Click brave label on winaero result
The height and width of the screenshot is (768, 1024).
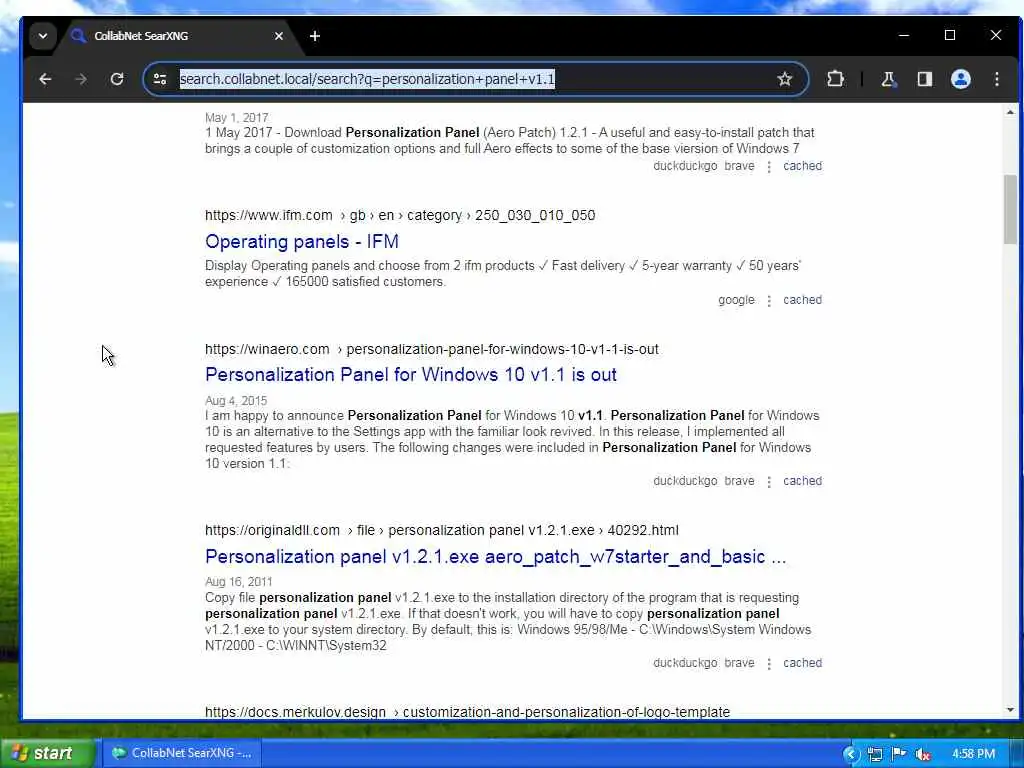click(x=739, y=481)
